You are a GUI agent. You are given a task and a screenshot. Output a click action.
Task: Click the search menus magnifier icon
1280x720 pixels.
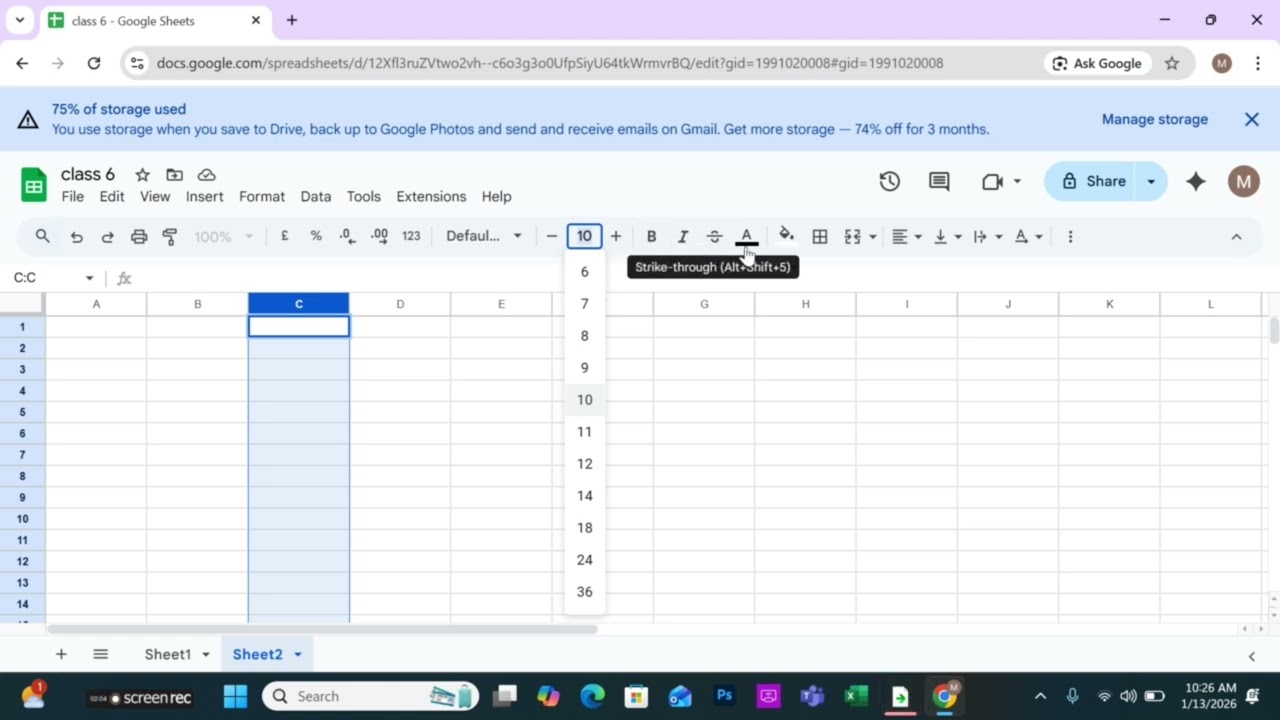tap(42, 236)
